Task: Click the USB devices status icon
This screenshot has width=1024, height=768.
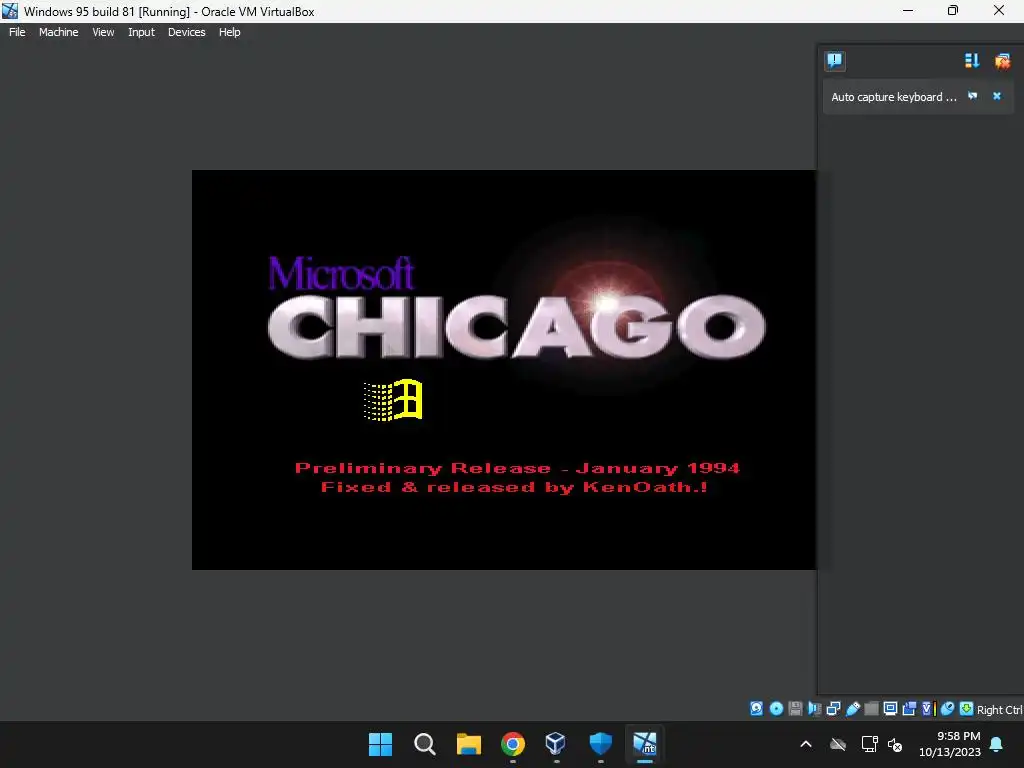Action: click(x=852, y=709)
